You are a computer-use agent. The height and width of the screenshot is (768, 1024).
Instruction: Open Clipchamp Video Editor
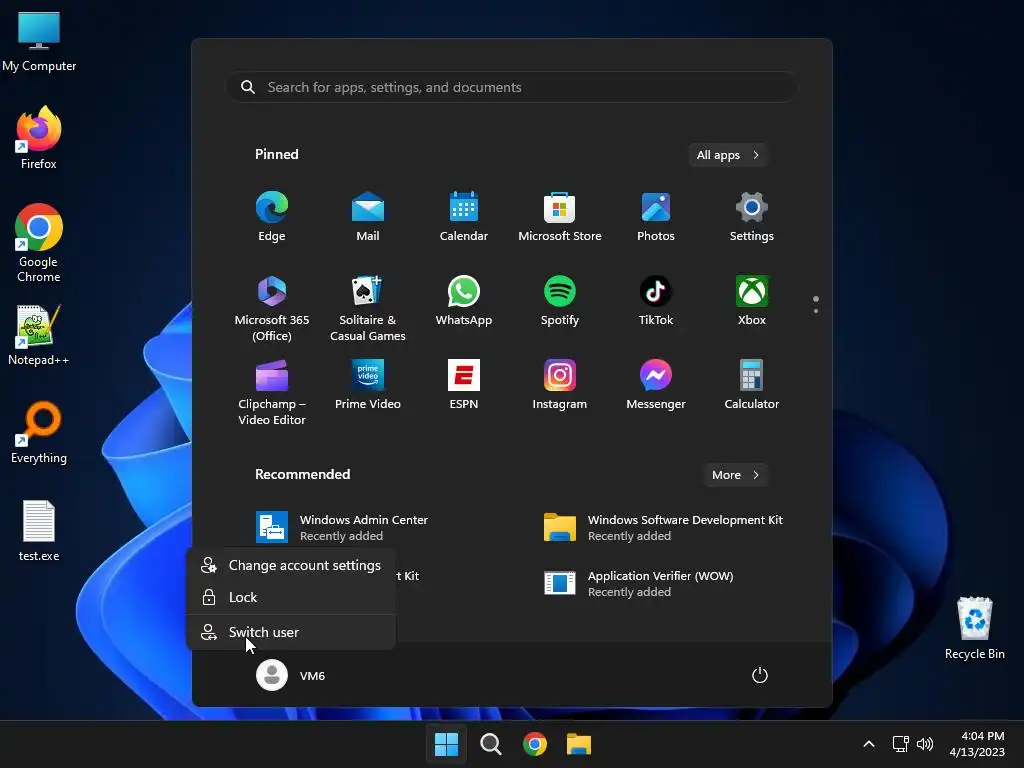click(x=272, y=392)
